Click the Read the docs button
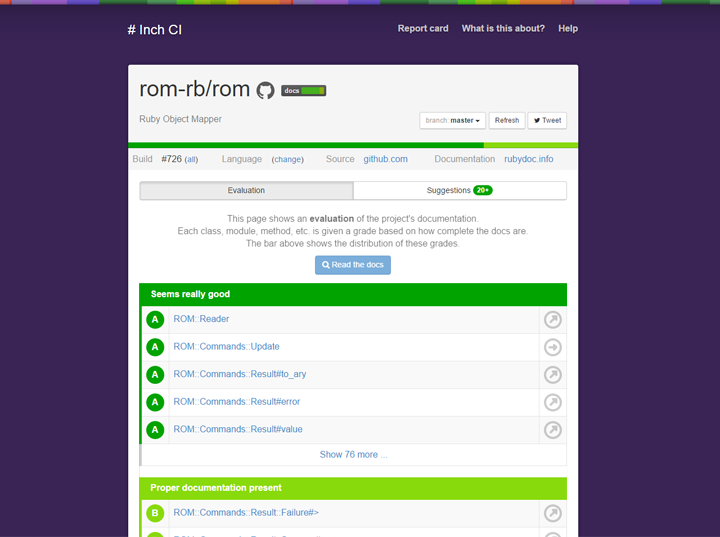720x537 pixels. tap(353, 265)
